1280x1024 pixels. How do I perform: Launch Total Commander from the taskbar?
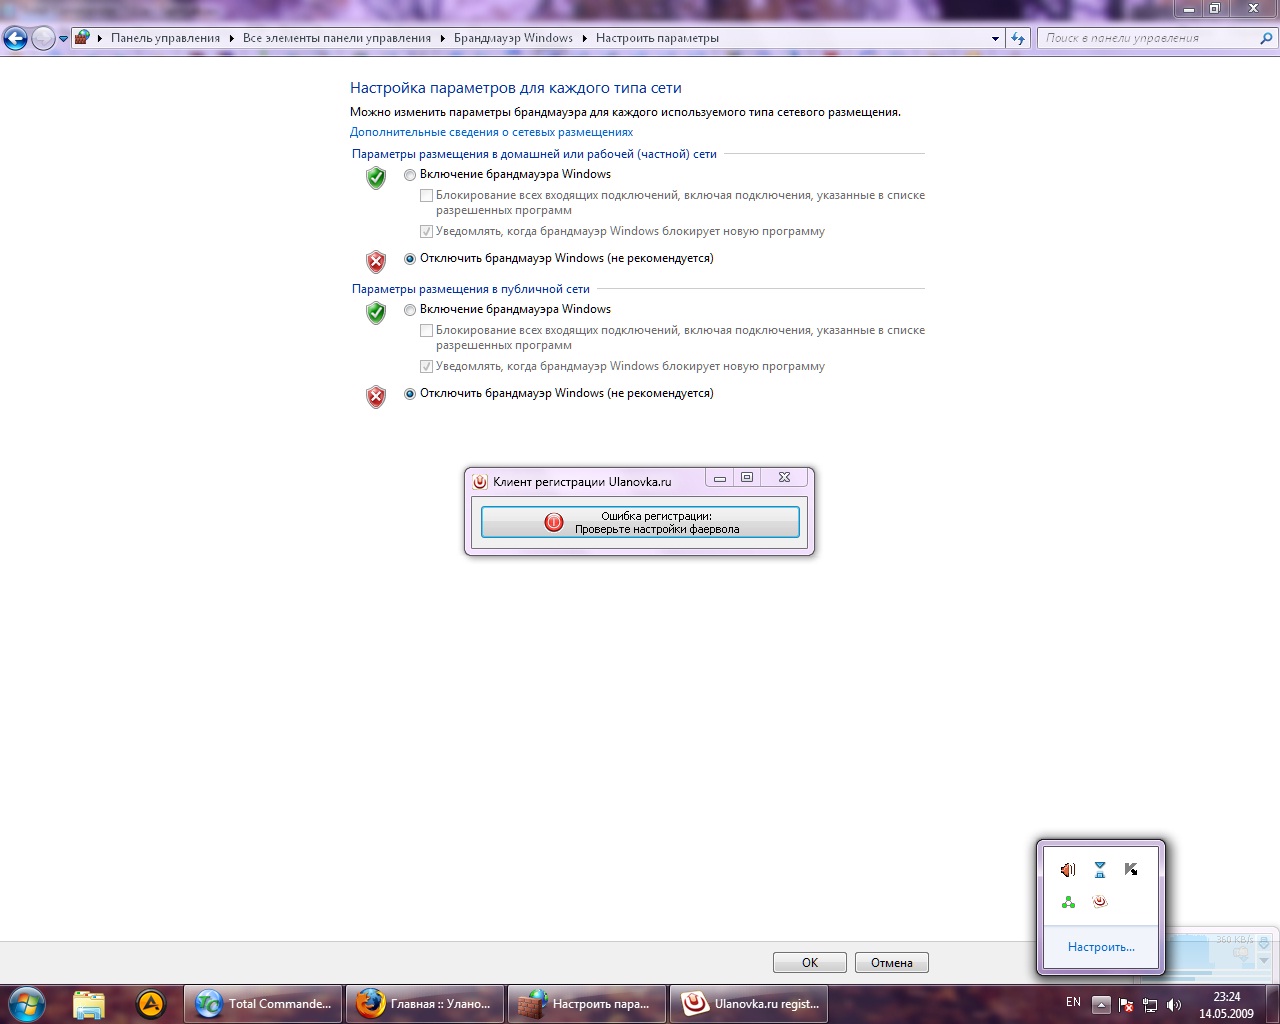(x=262, y=1003)
